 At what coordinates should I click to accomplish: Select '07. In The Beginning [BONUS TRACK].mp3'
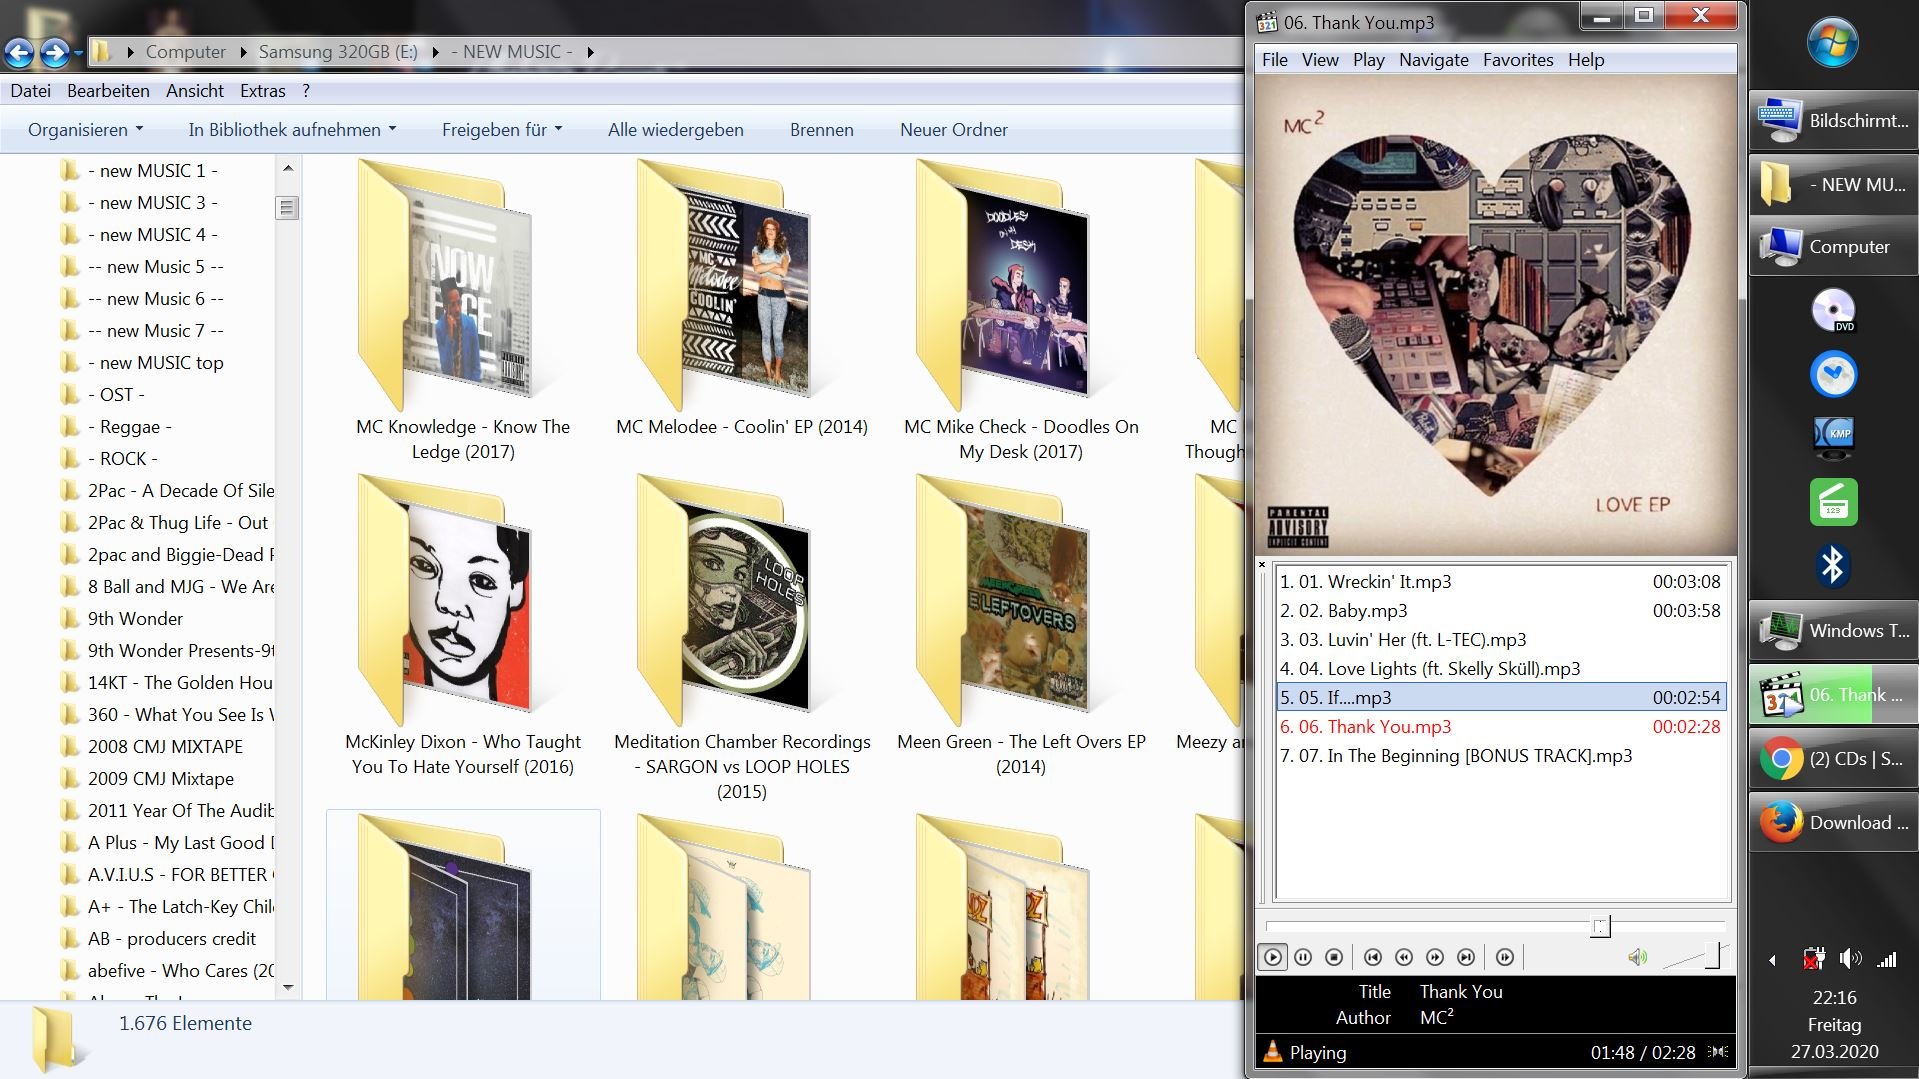1501,756
